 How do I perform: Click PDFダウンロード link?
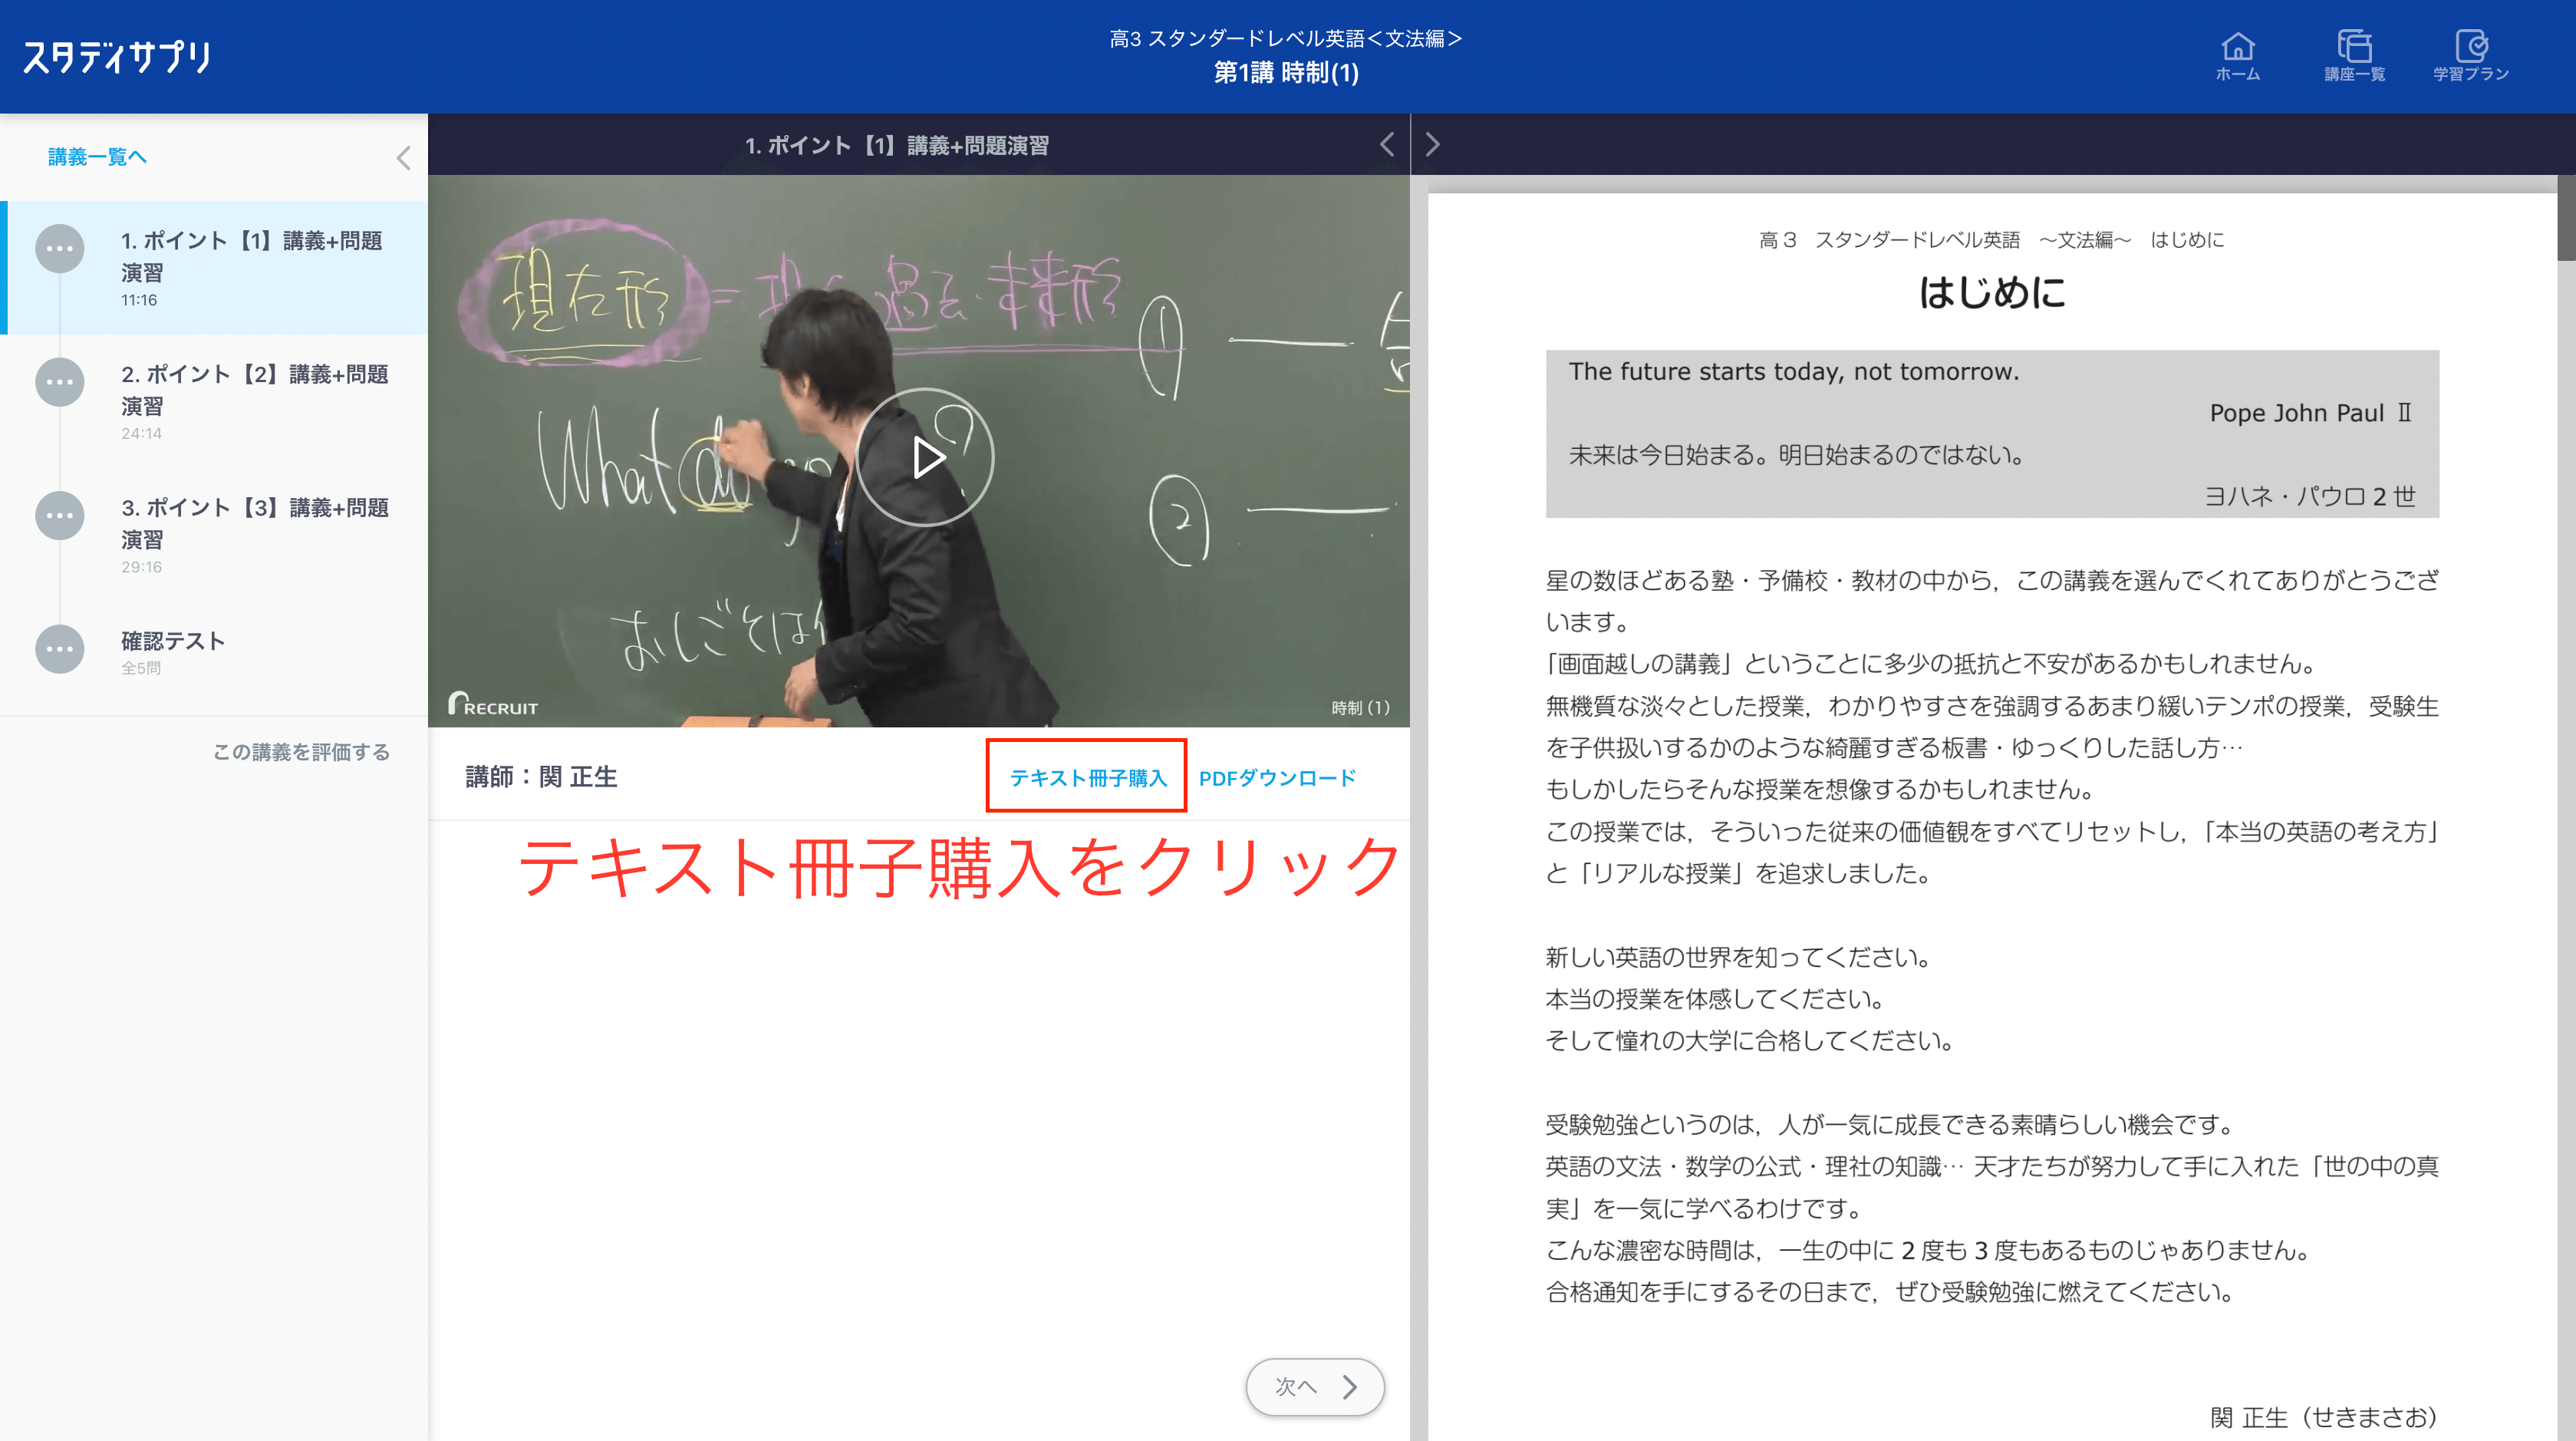(x=1277, y=777)
